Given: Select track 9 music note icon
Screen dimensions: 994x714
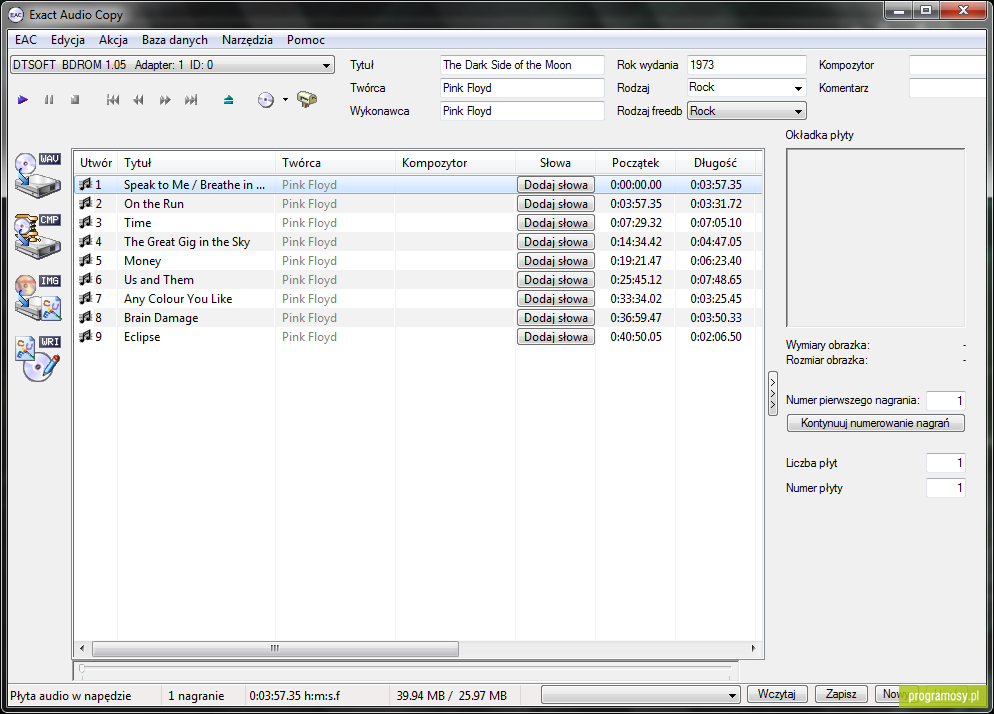Looking at the screenshot, I should [x=86, y=337].
